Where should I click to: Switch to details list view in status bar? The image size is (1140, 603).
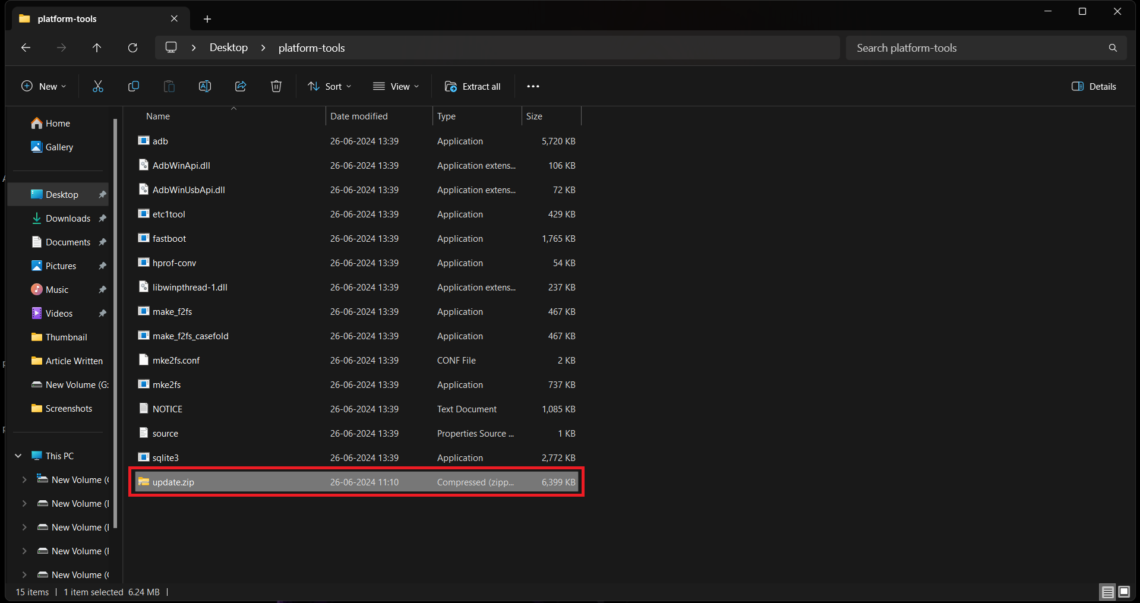(x=1107, y=592)
